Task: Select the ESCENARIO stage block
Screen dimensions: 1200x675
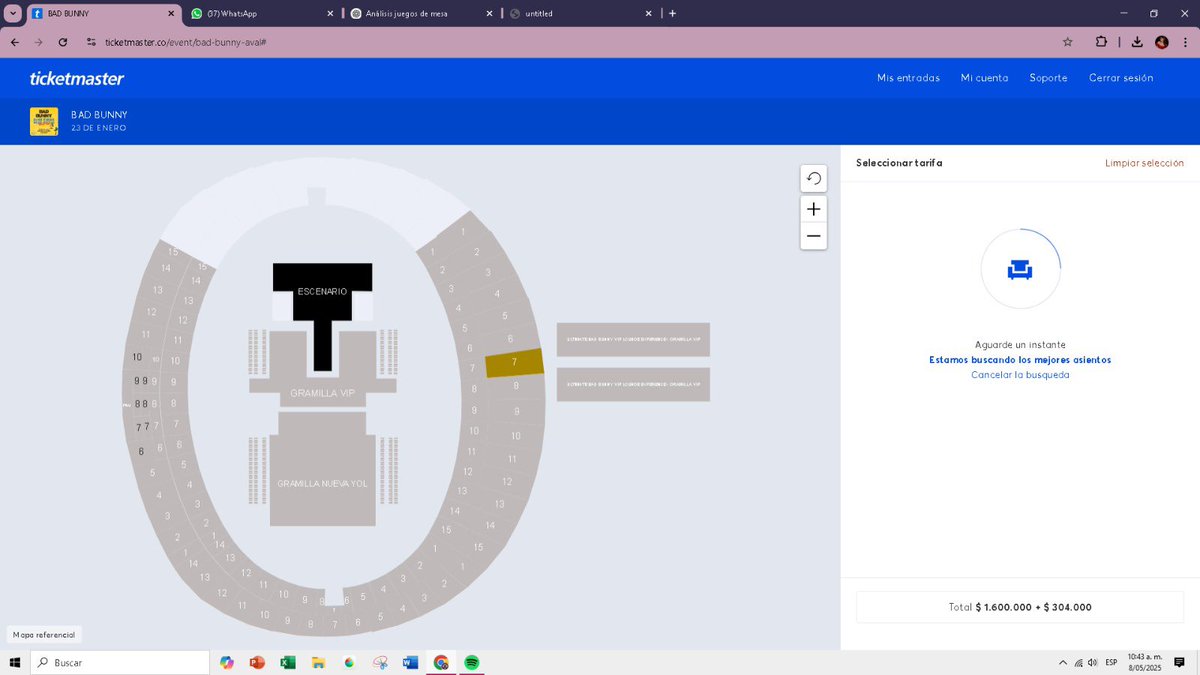Action: [x=322, y=291]
